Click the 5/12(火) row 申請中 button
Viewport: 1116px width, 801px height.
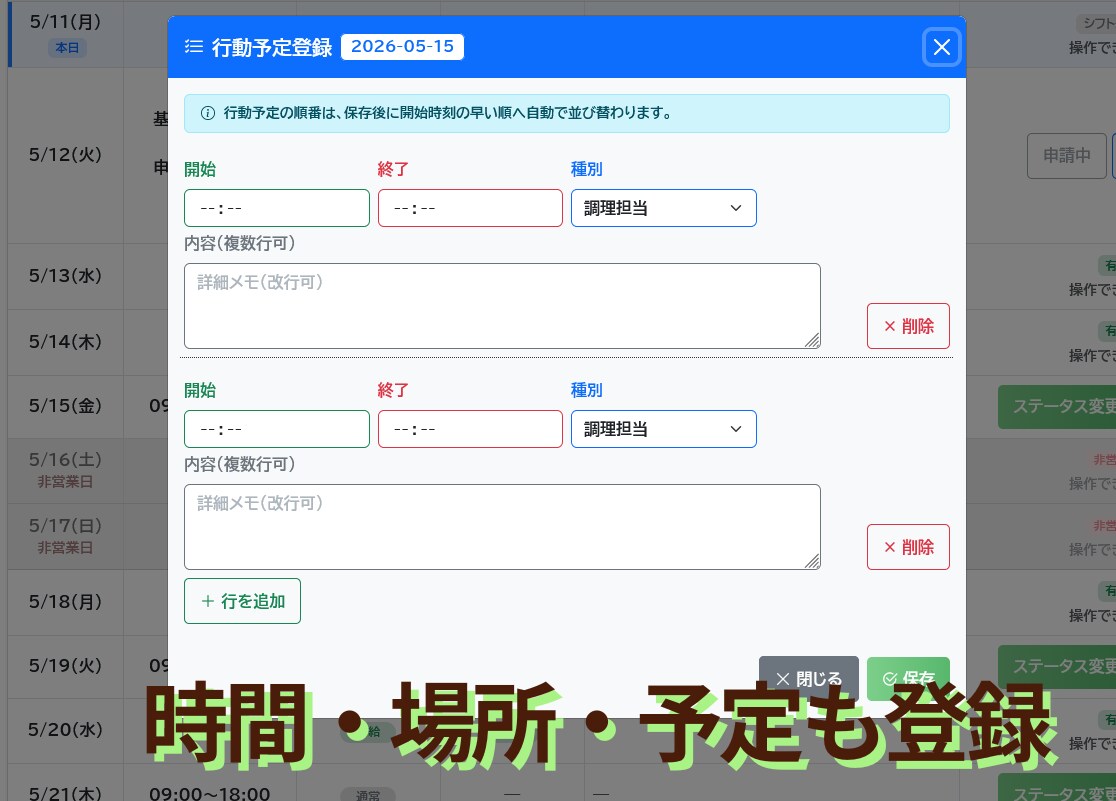1066,155
